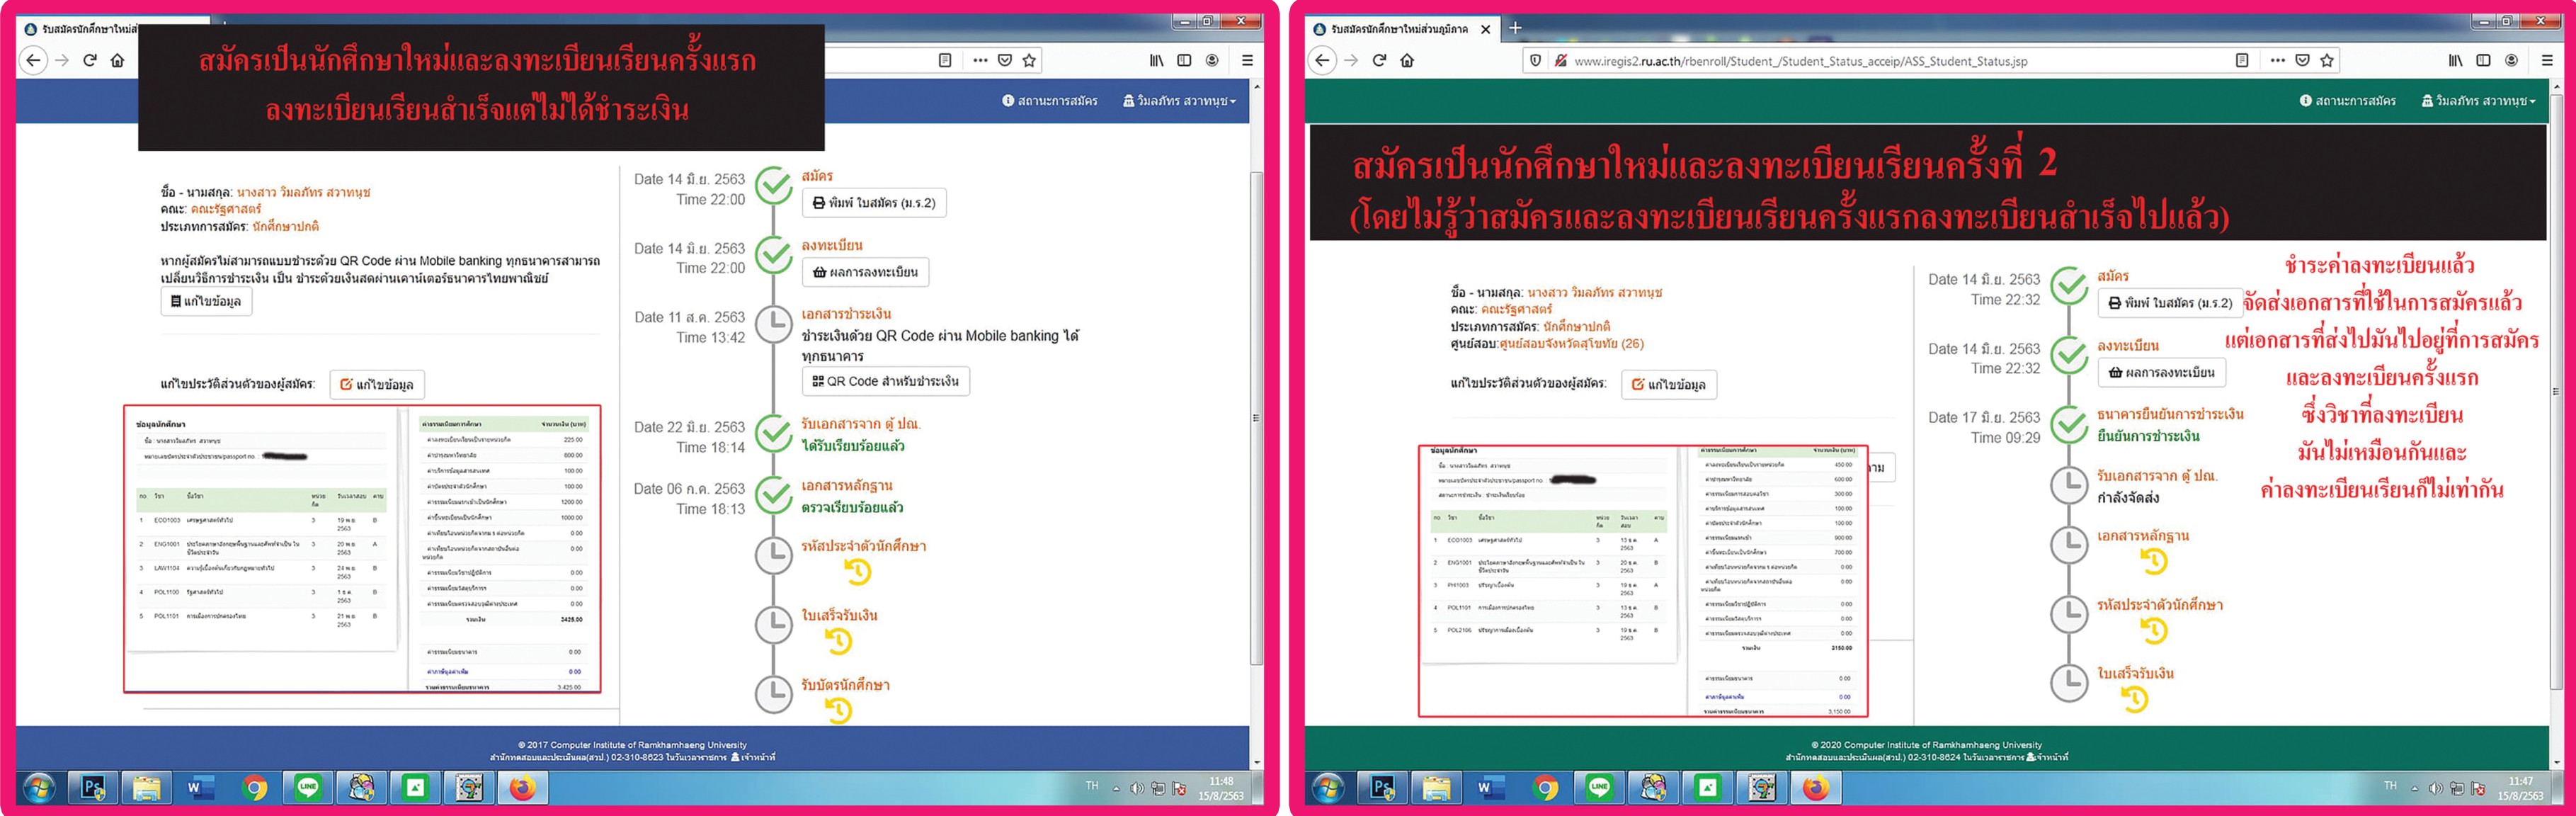
Task: Open File Explorer from left screenshot taskbar
Action: pos(147,788)
